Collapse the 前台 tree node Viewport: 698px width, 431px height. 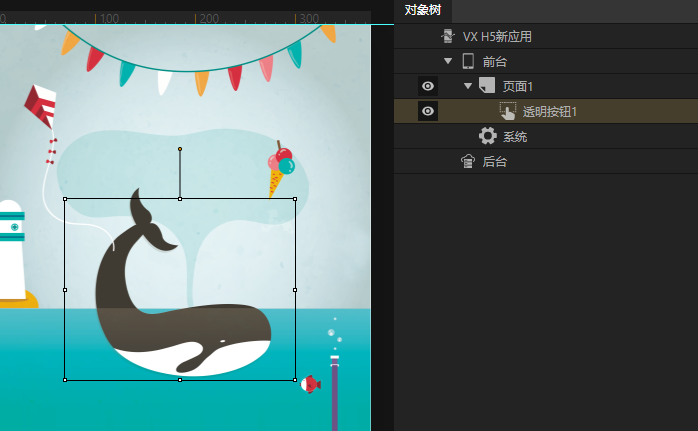click(448, 61)
